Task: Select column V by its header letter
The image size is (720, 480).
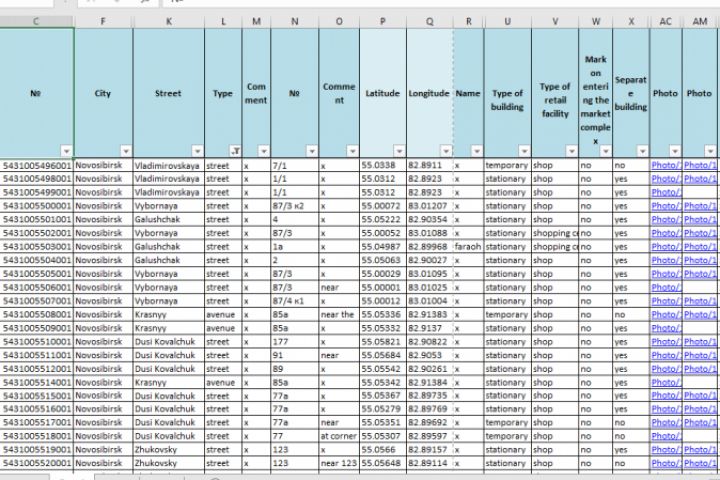Action: click(x=555, y=22)
